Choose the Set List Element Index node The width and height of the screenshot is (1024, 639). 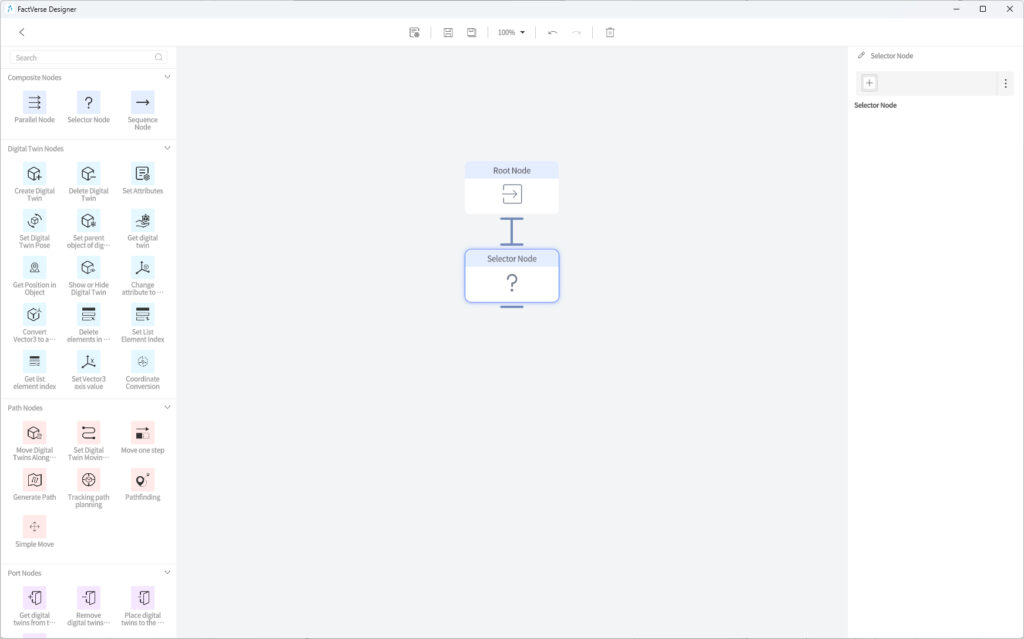[142, 315]
